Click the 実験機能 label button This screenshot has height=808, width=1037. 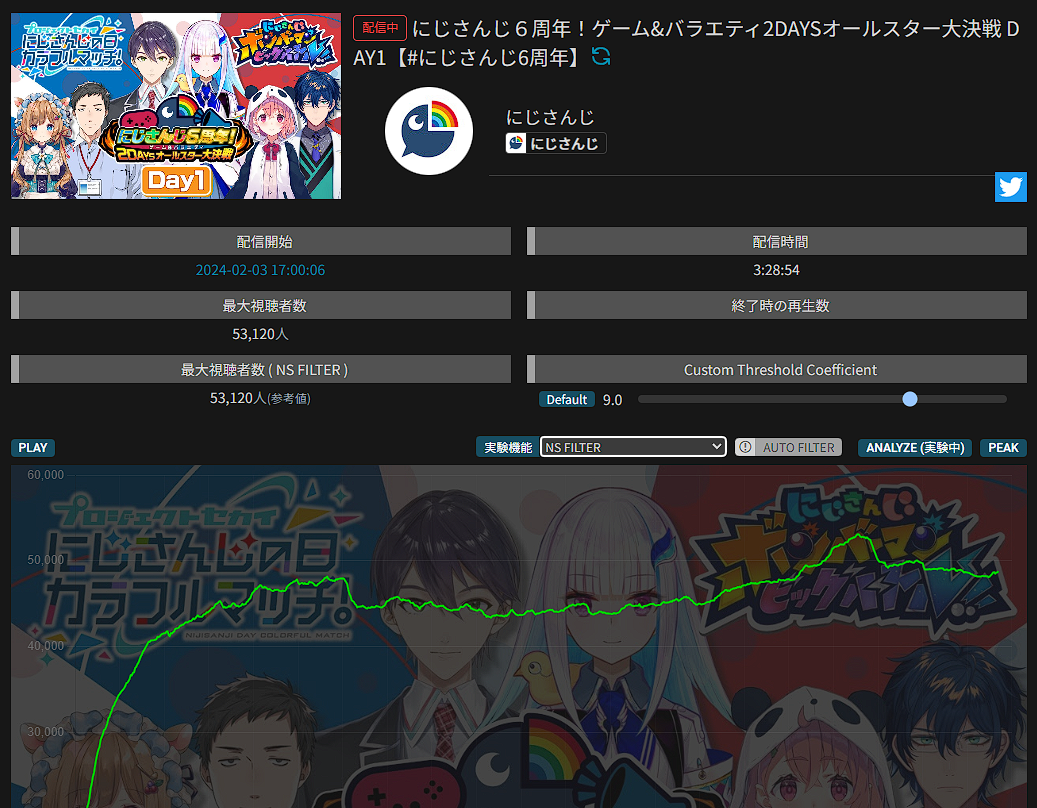click(507, 448)
